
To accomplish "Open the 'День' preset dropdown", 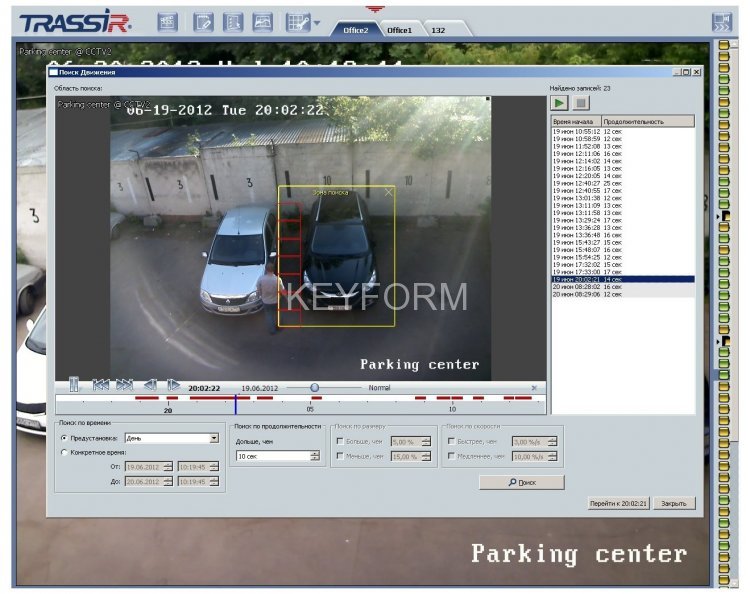I will pyautogui.click(x=213, y=438).
